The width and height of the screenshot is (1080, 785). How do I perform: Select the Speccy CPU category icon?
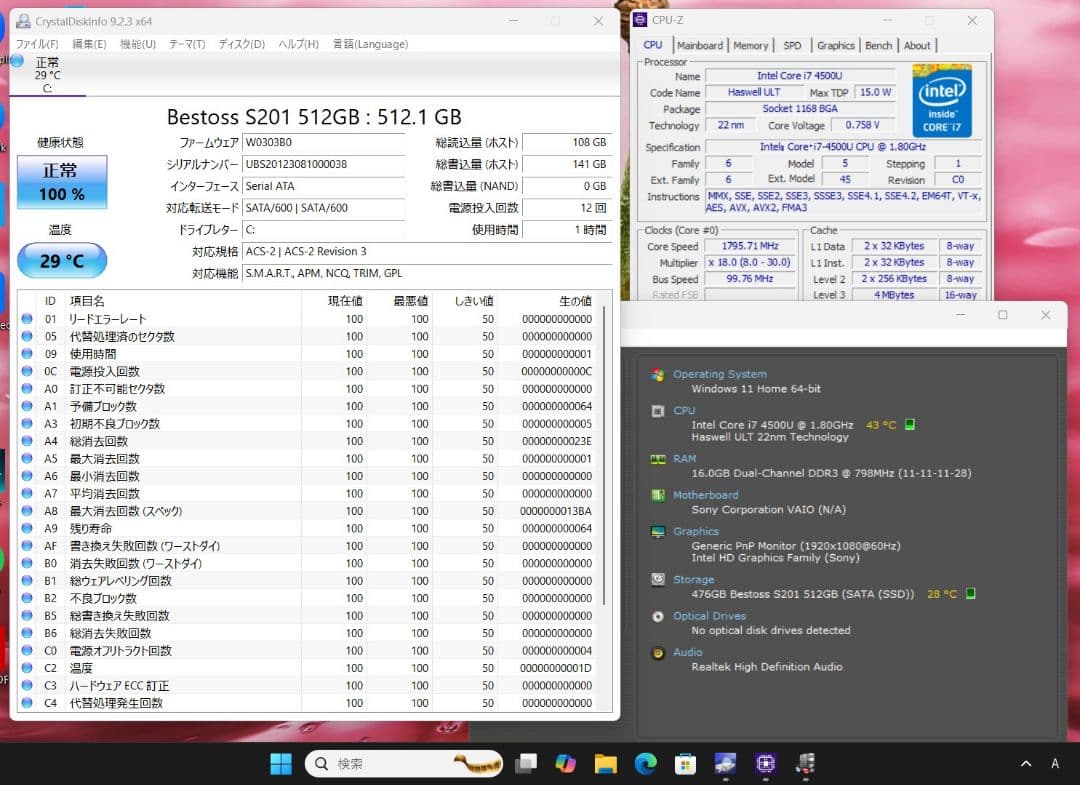click(x=659, y=410)
